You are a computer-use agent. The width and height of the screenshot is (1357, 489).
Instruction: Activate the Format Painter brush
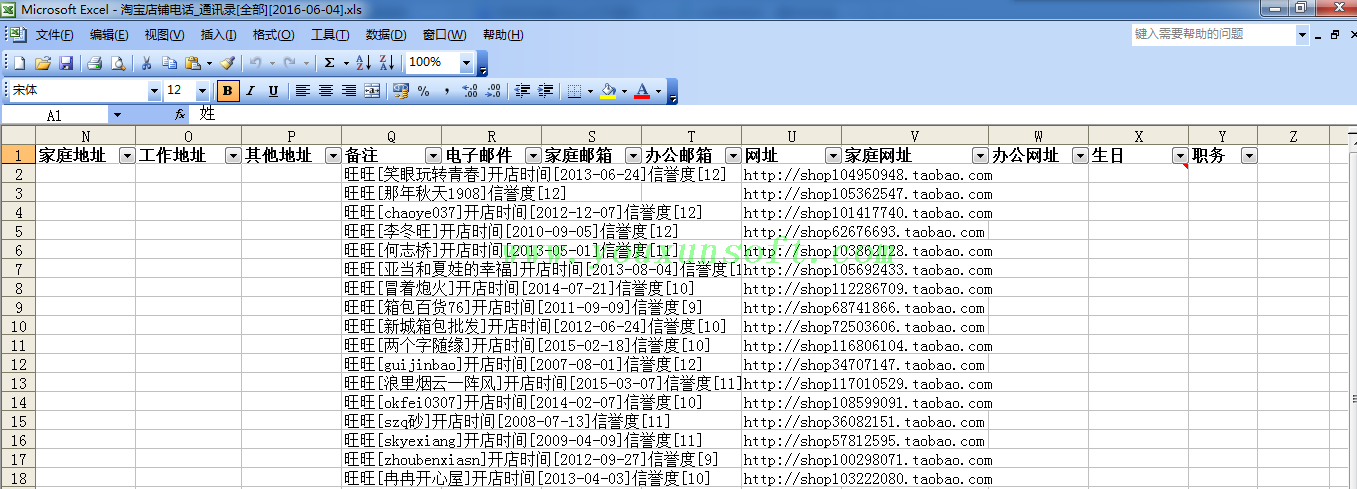click(228, 63)
